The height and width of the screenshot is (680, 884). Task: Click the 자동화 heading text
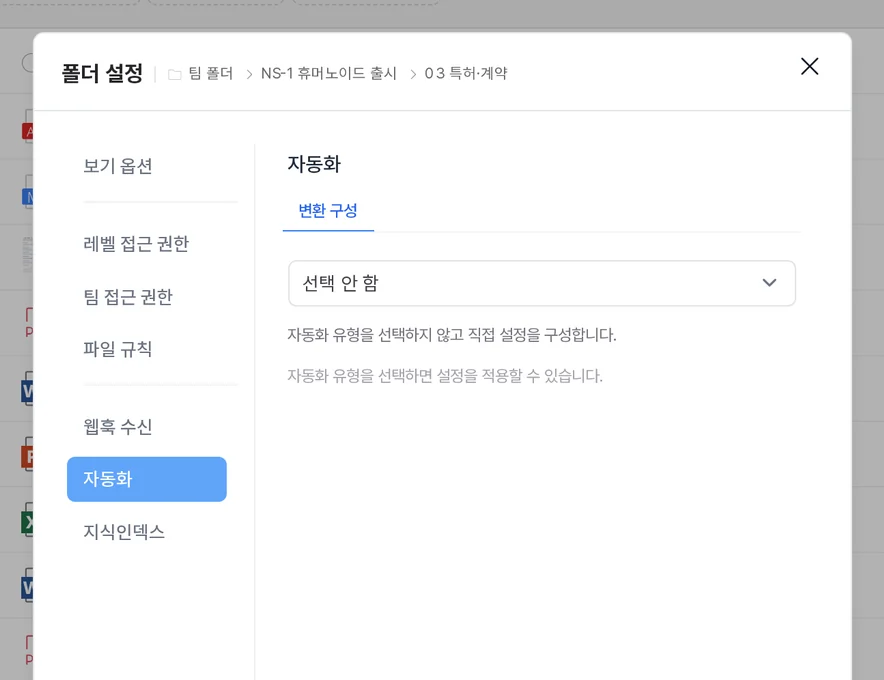314,164
